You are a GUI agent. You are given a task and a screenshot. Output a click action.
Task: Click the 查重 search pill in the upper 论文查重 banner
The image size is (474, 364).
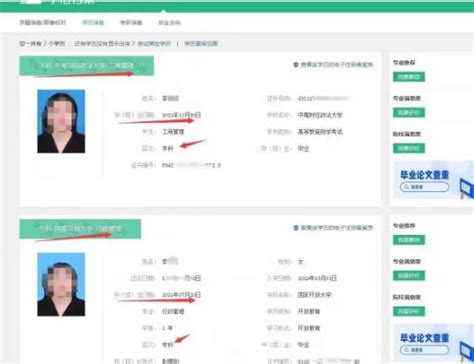(x=424, y=187)
